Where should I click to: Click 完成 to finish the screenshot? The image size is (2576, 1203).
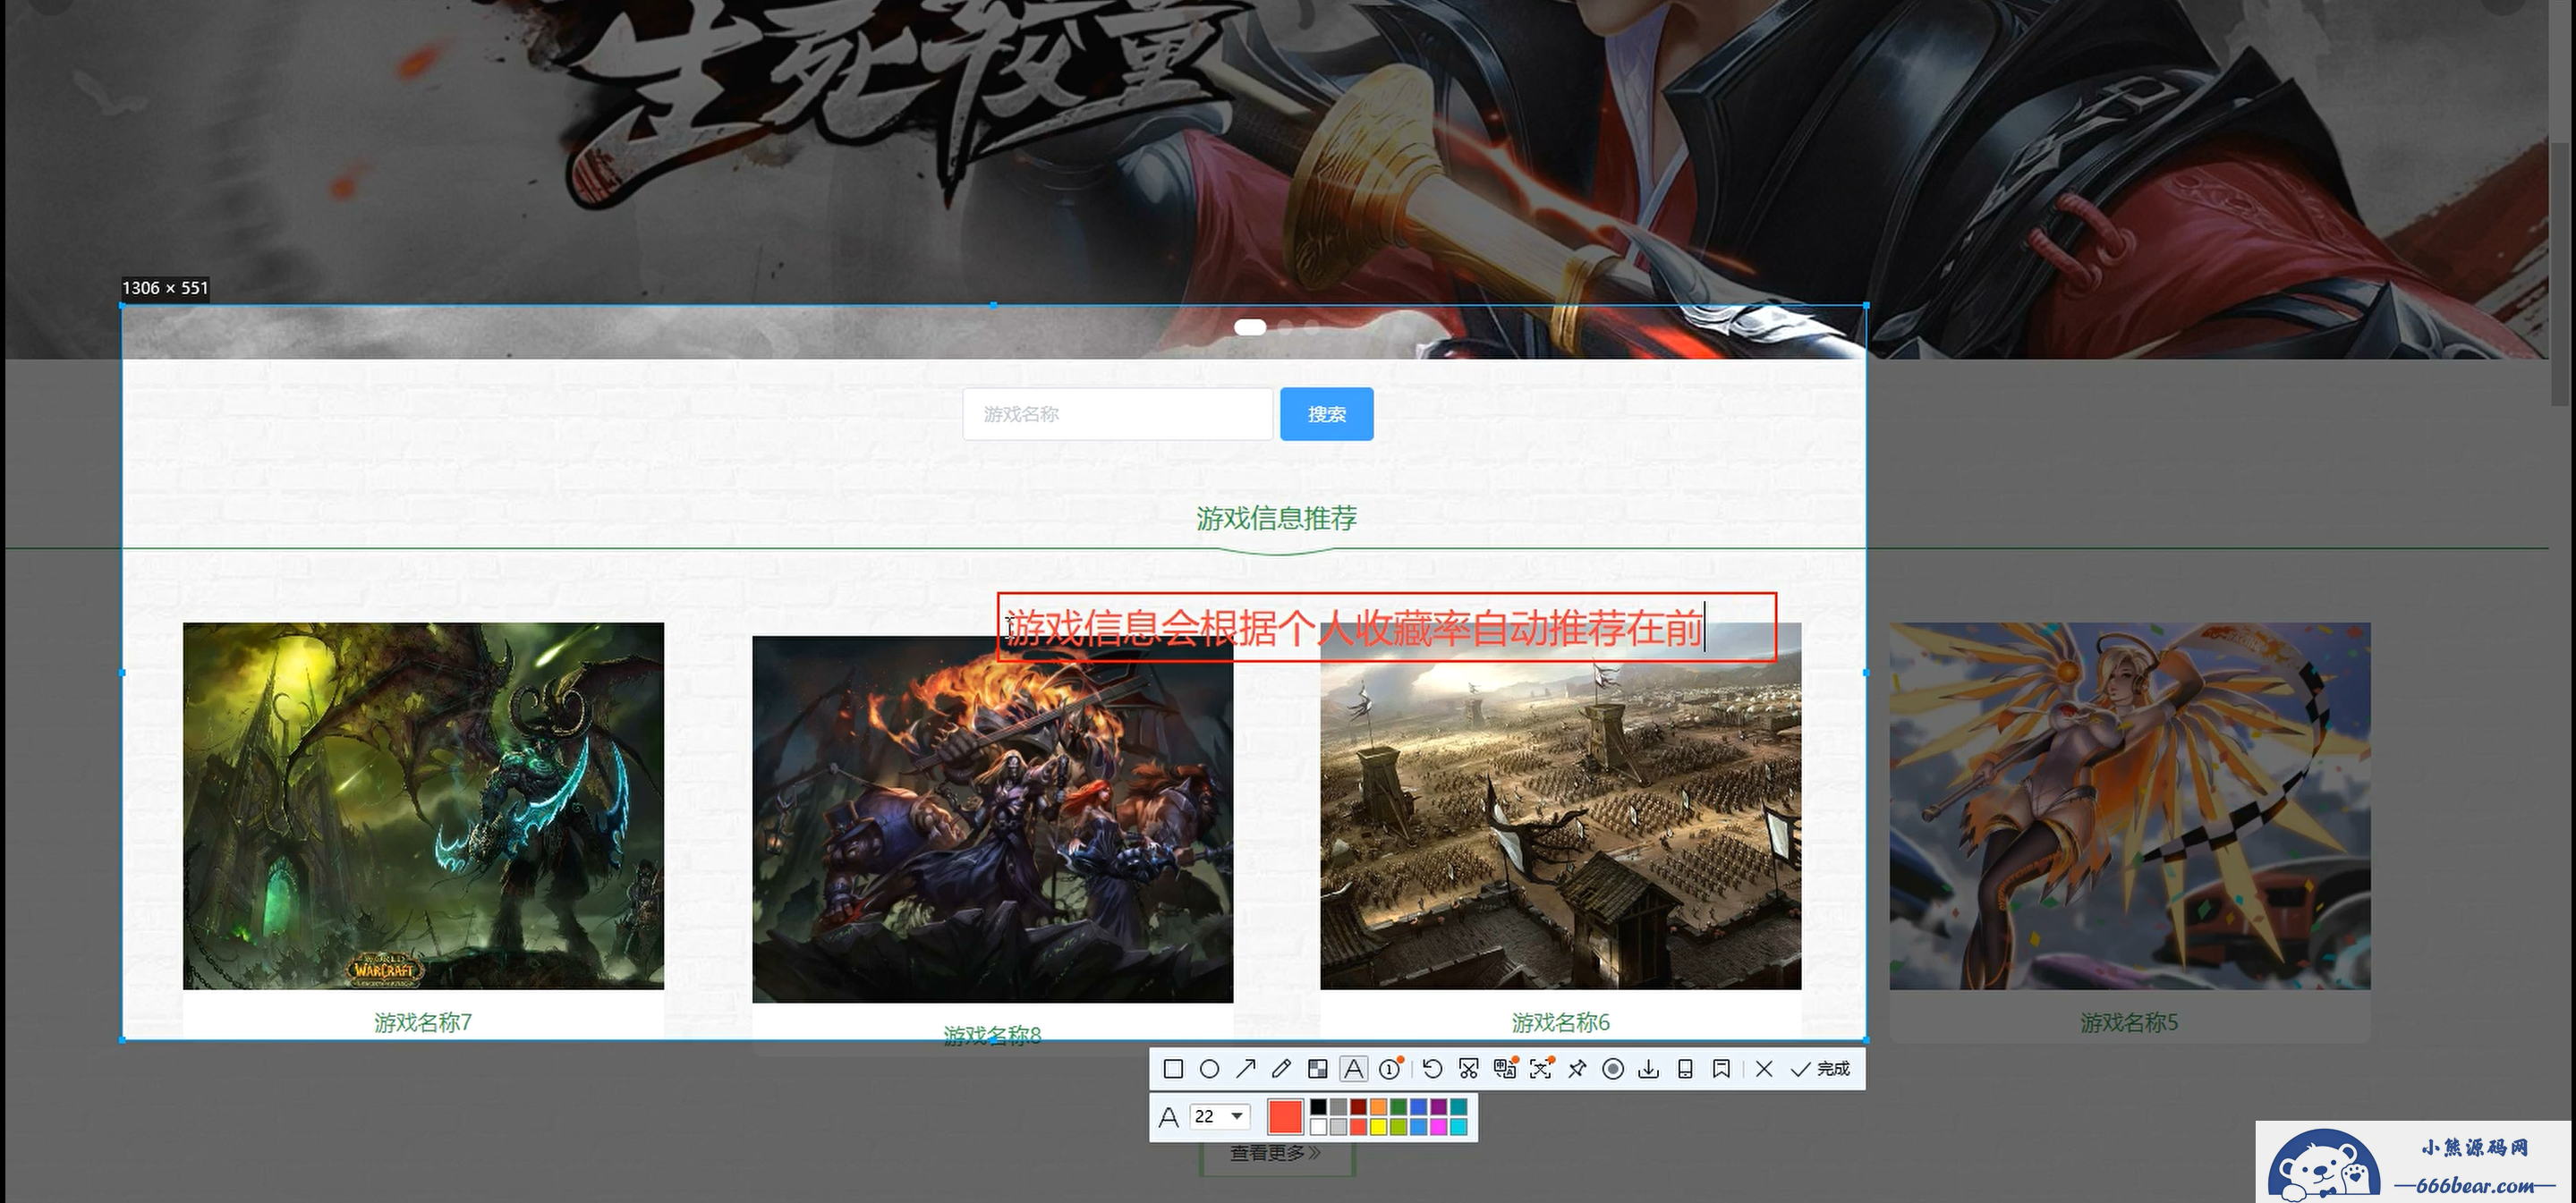1820,1069
